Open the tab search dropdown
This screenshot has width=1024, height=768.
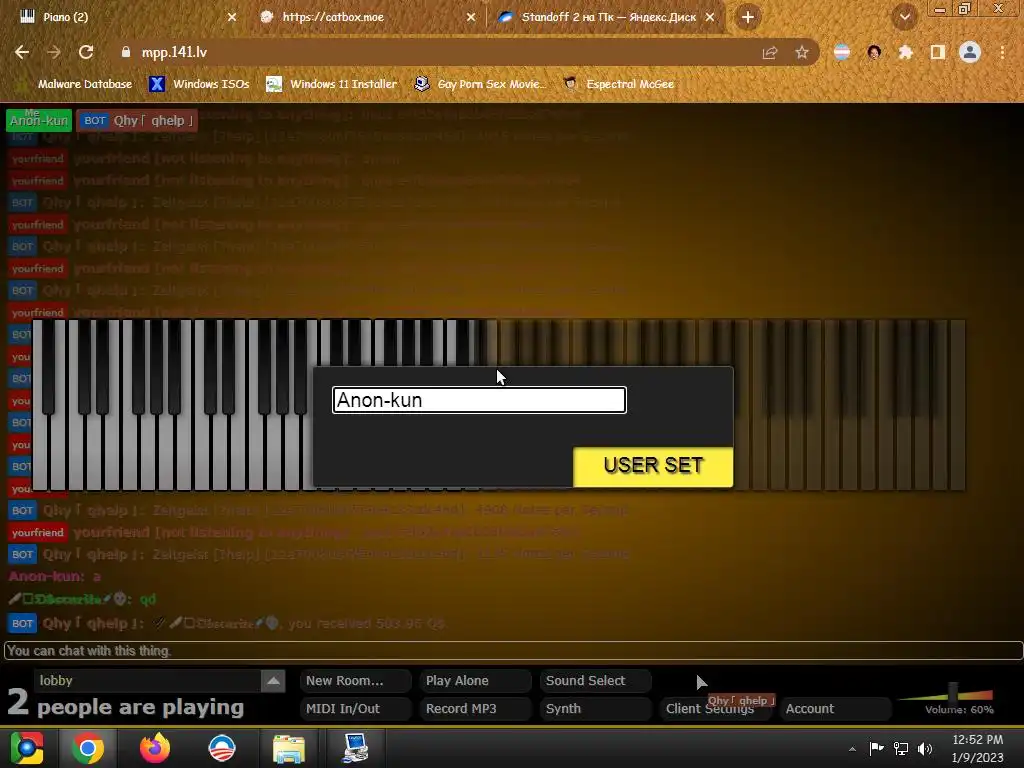[x=904, y=17]
